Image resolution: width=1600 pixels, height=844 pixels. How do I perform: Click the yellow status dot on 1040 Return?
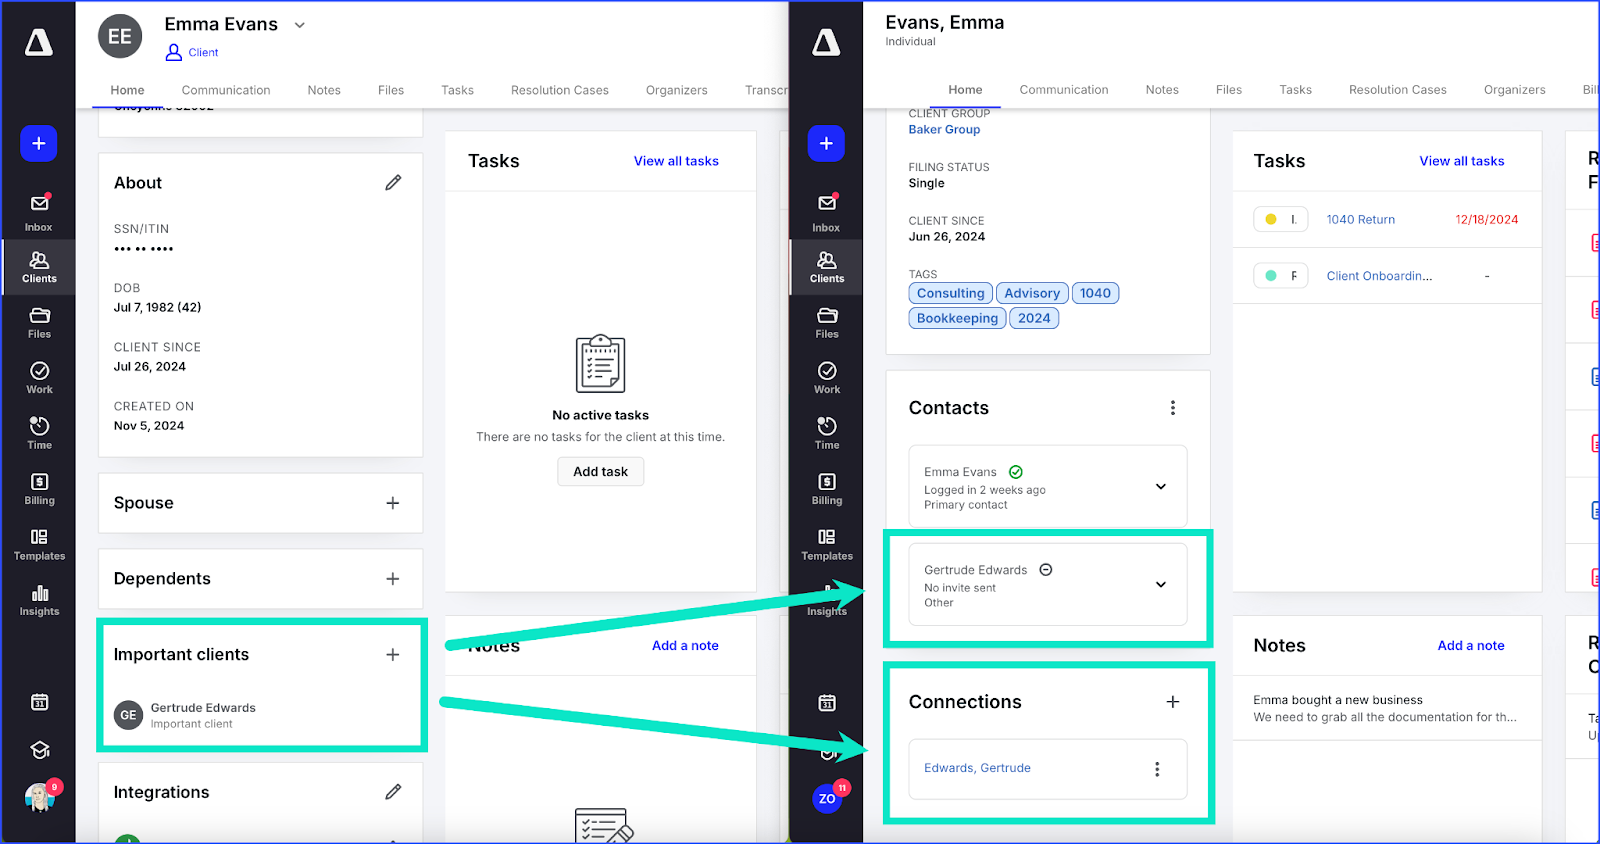click(x=1271, y=220)
